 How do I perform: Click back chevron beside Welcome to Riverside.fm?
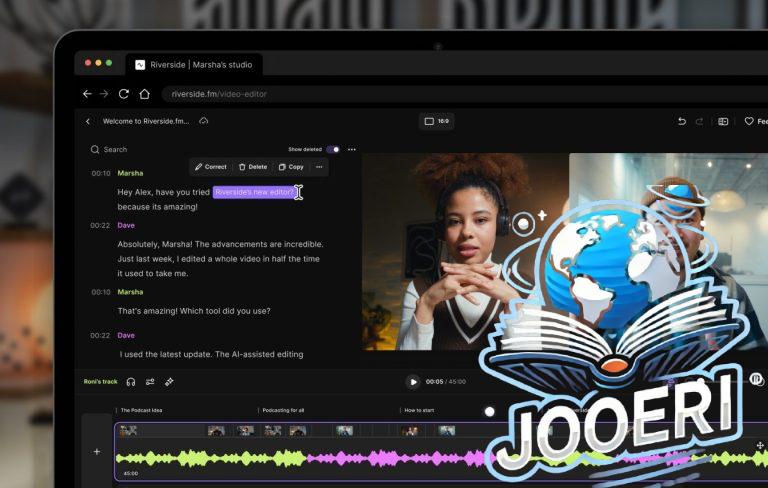(88, 122)
